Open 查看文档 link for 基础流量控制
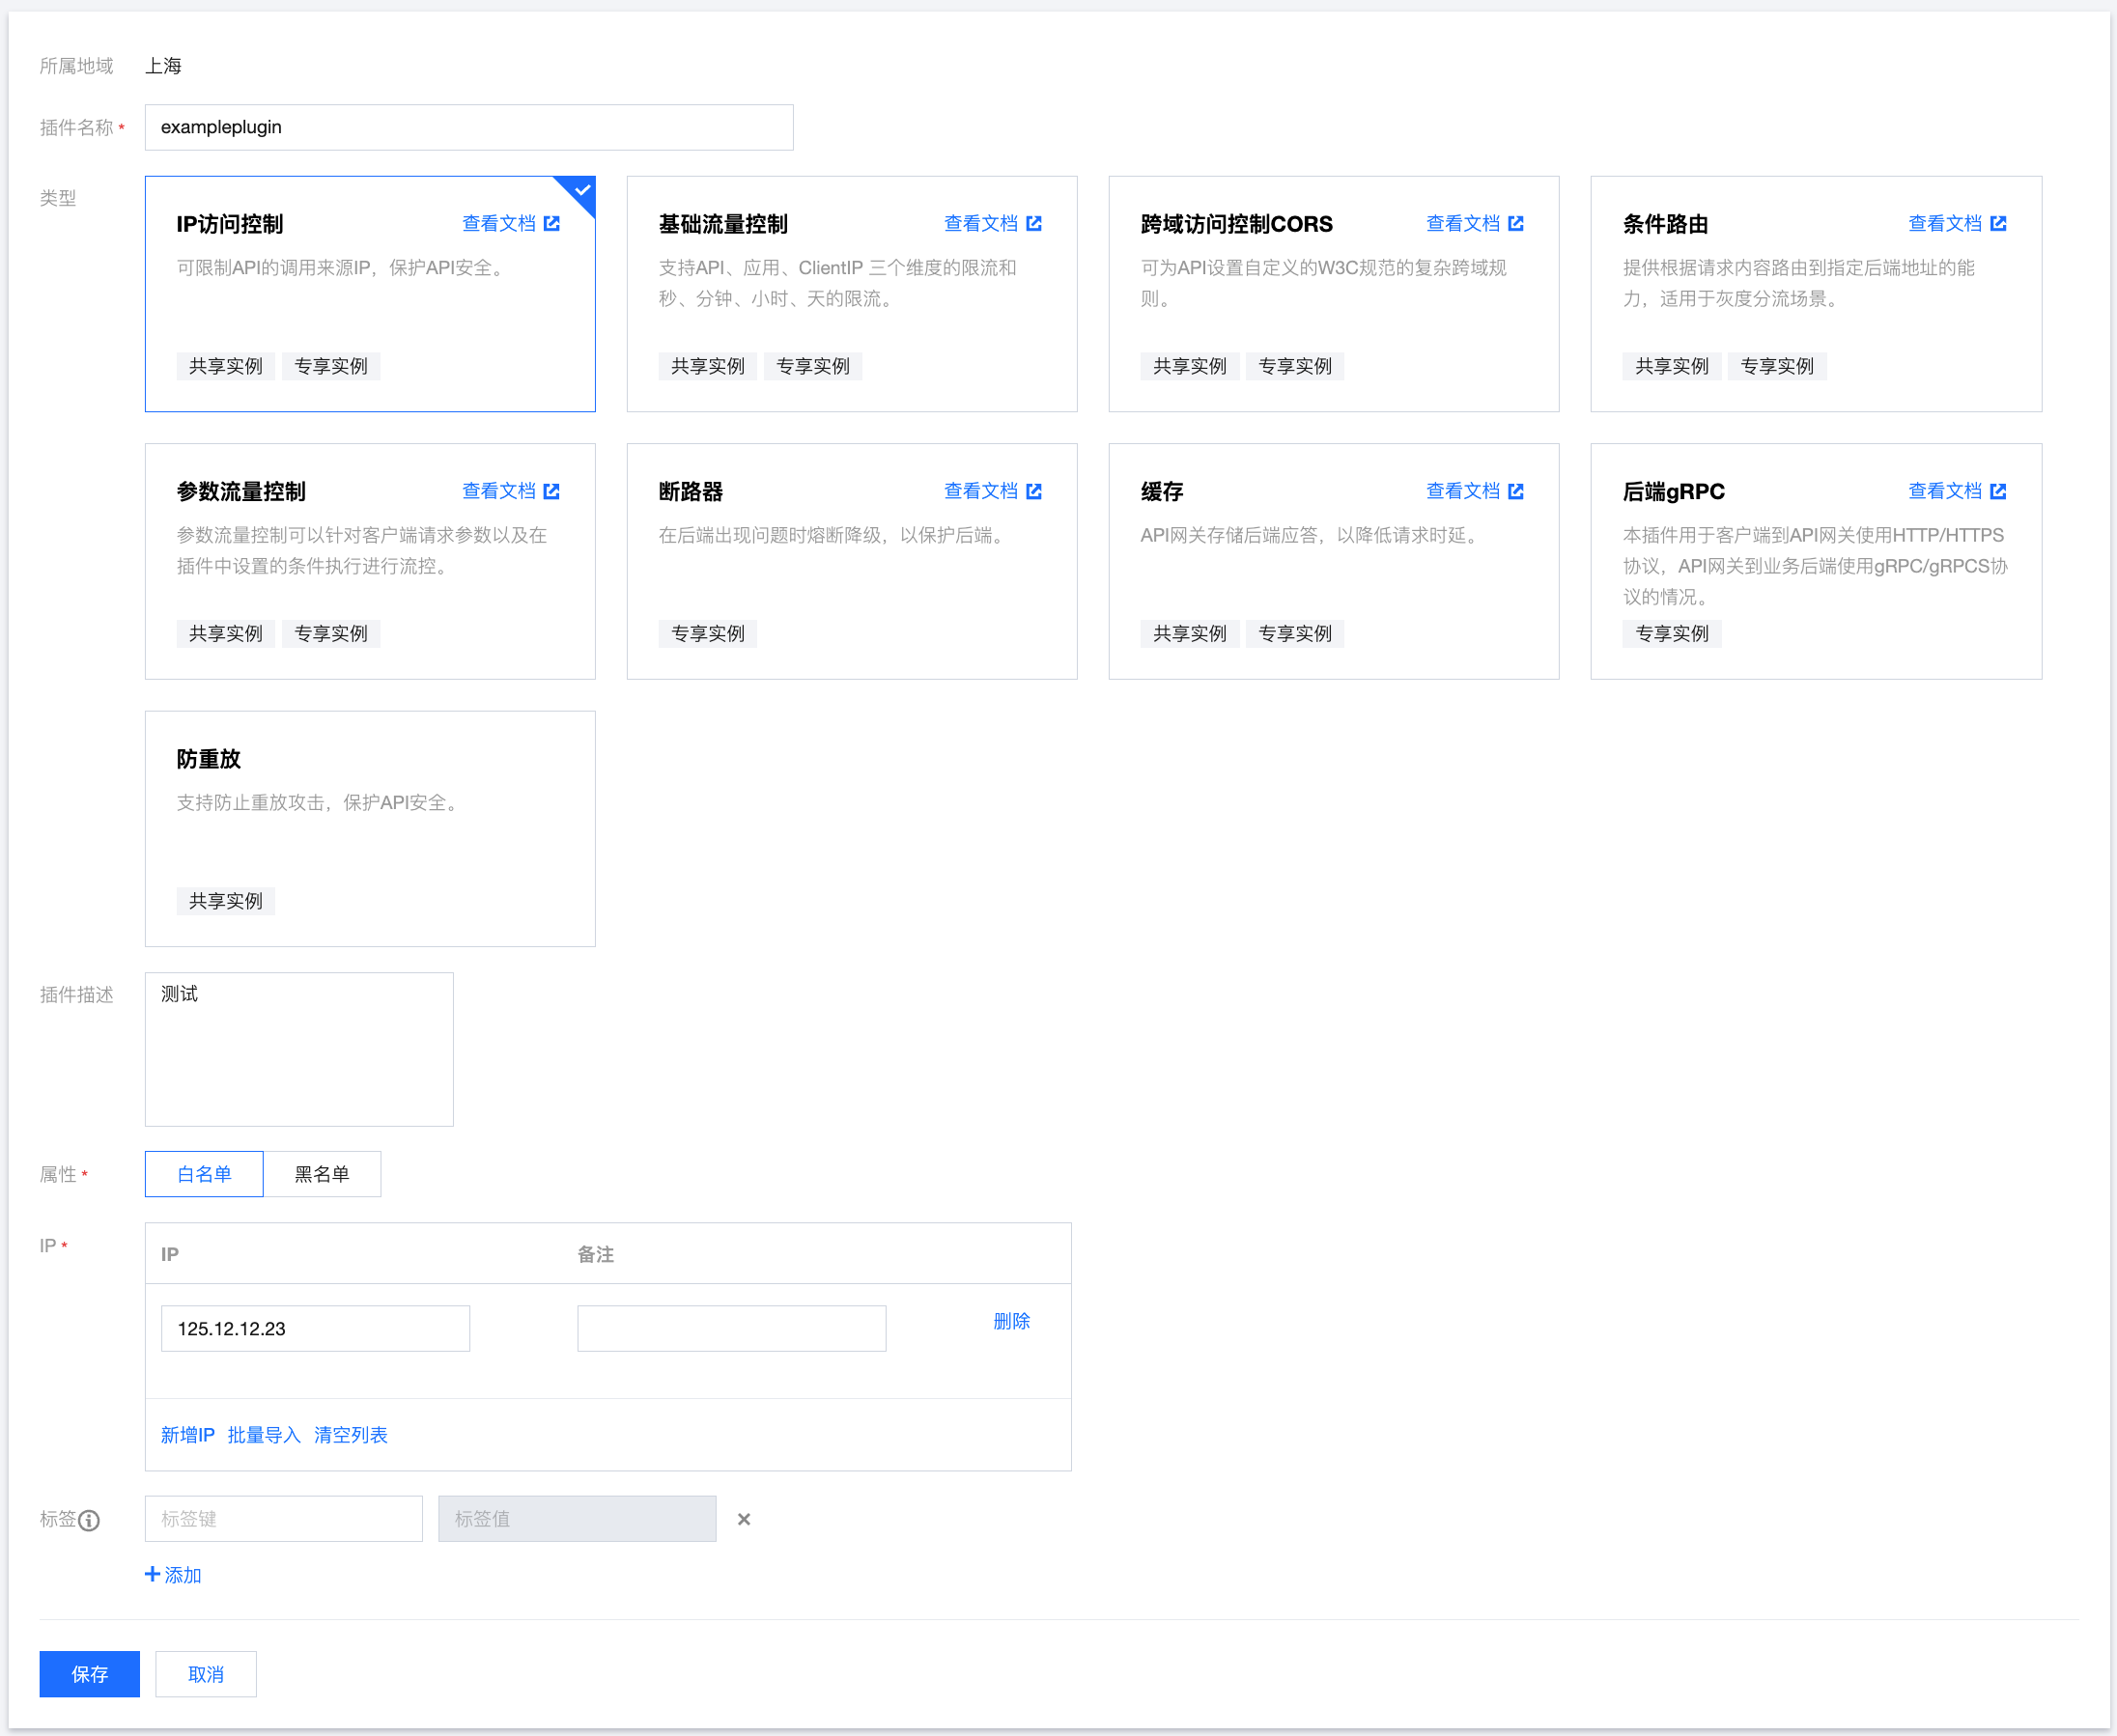 click(x=981, y=223)
